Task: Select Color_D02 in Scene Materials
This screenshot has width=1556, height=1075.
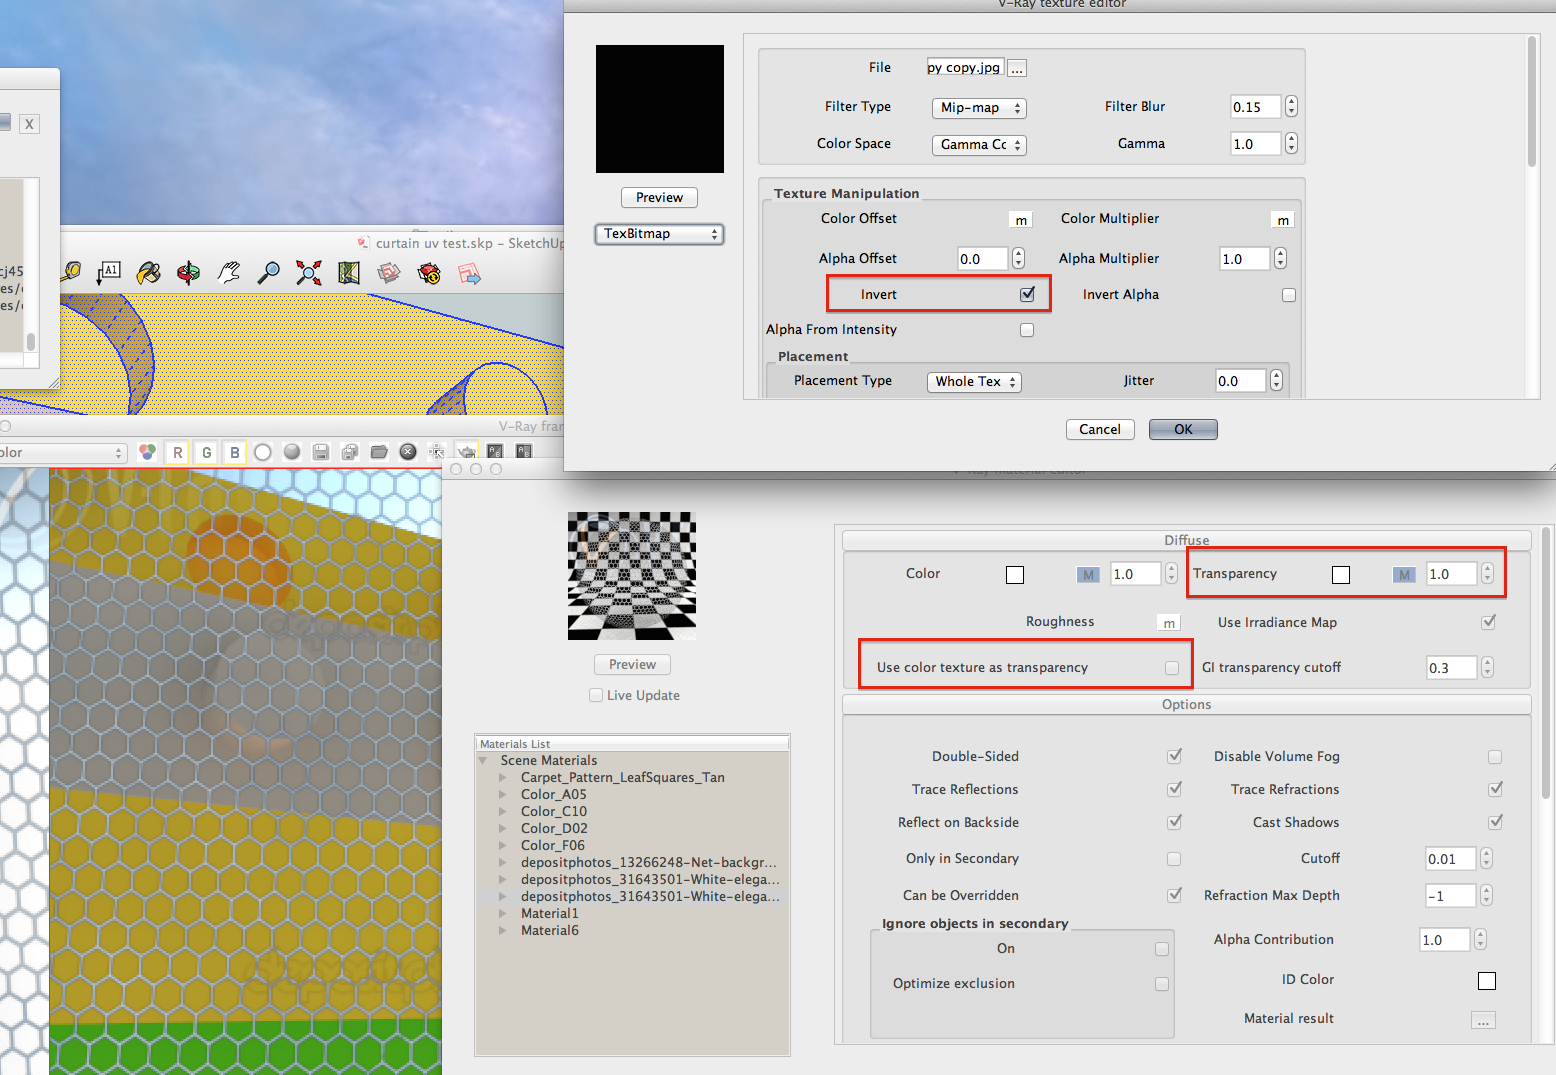Action: pyautogui.click(x=554, y=828)
